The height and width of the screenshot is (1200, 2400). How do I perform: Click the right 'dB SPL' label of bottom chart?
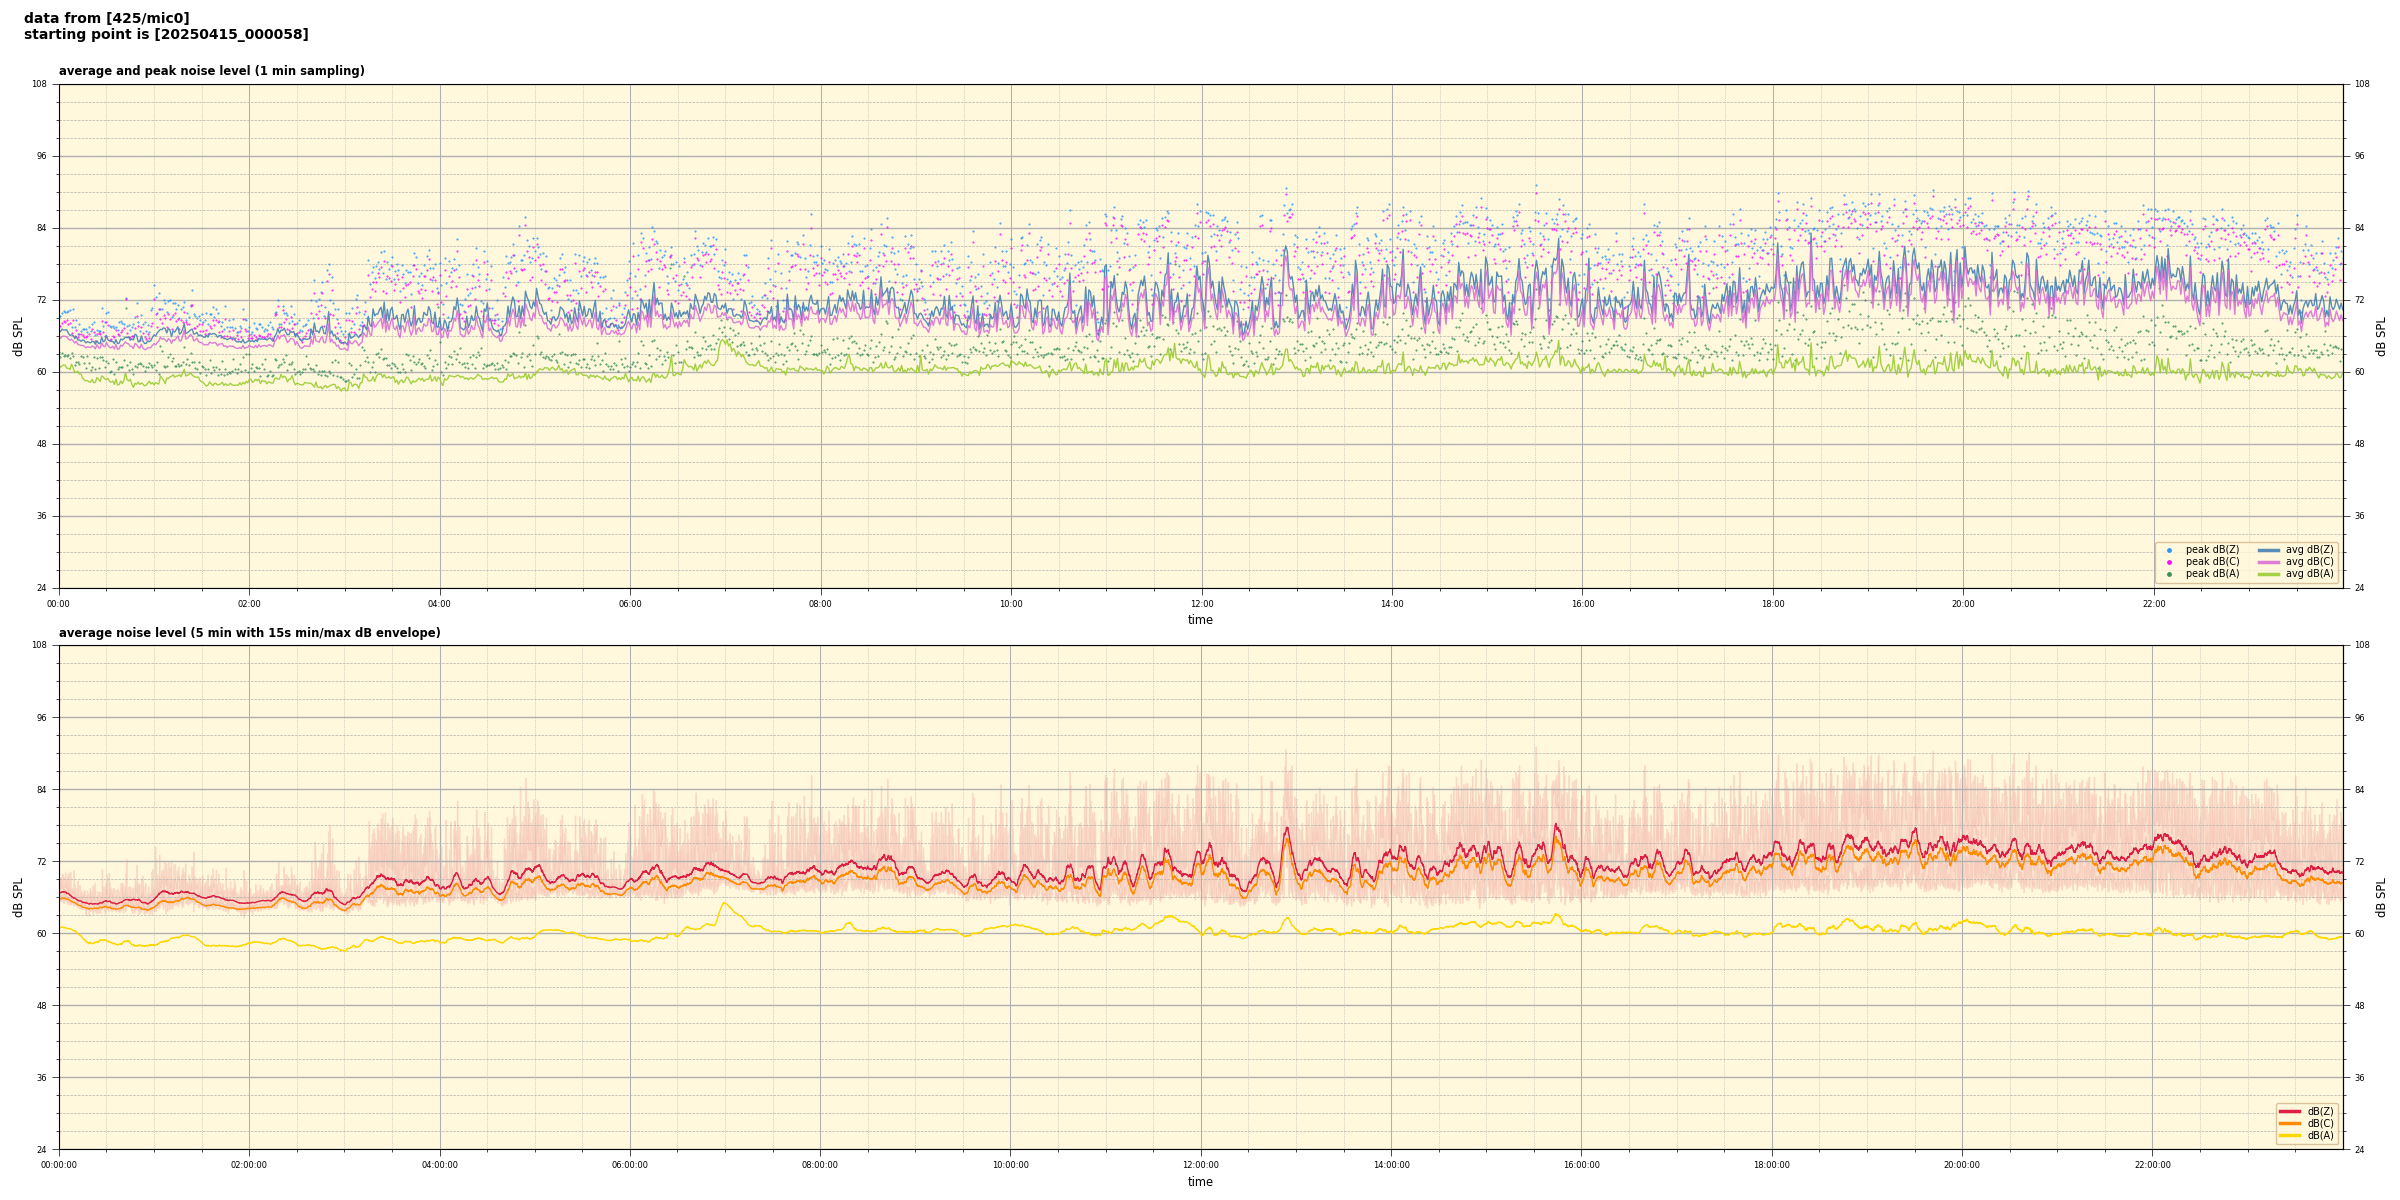tap(2381, 897)
